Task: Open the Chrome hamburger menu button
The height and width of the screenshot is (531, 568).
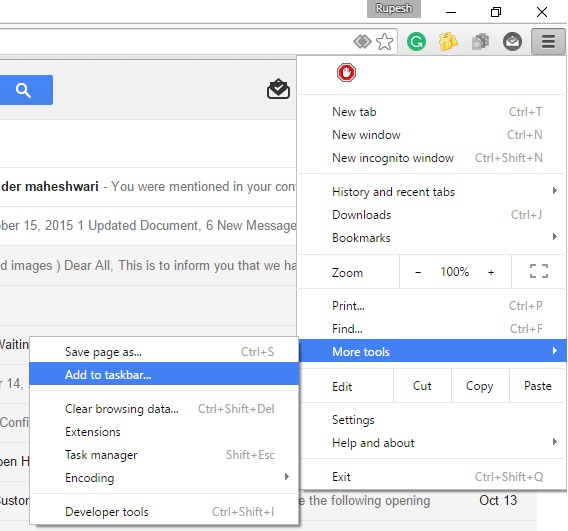Action: click(548, 42)
